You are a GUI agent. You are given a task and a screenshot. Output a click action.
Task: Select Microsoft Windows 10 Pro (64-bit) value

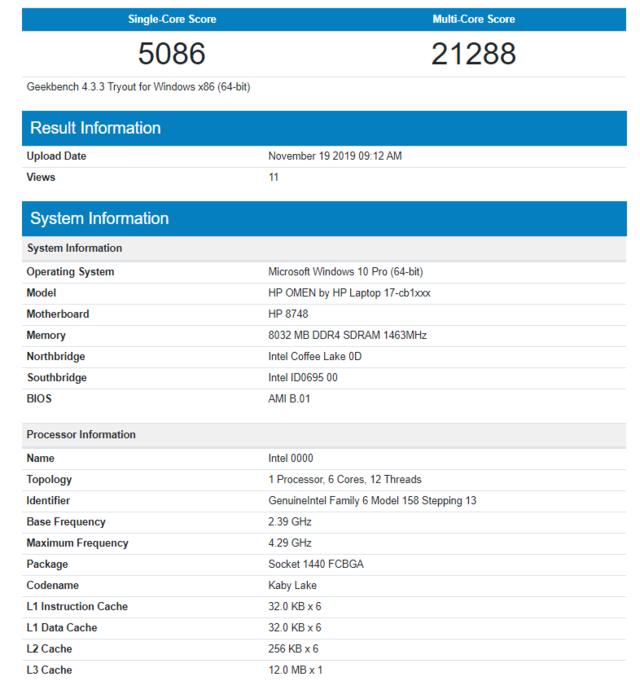346,272
